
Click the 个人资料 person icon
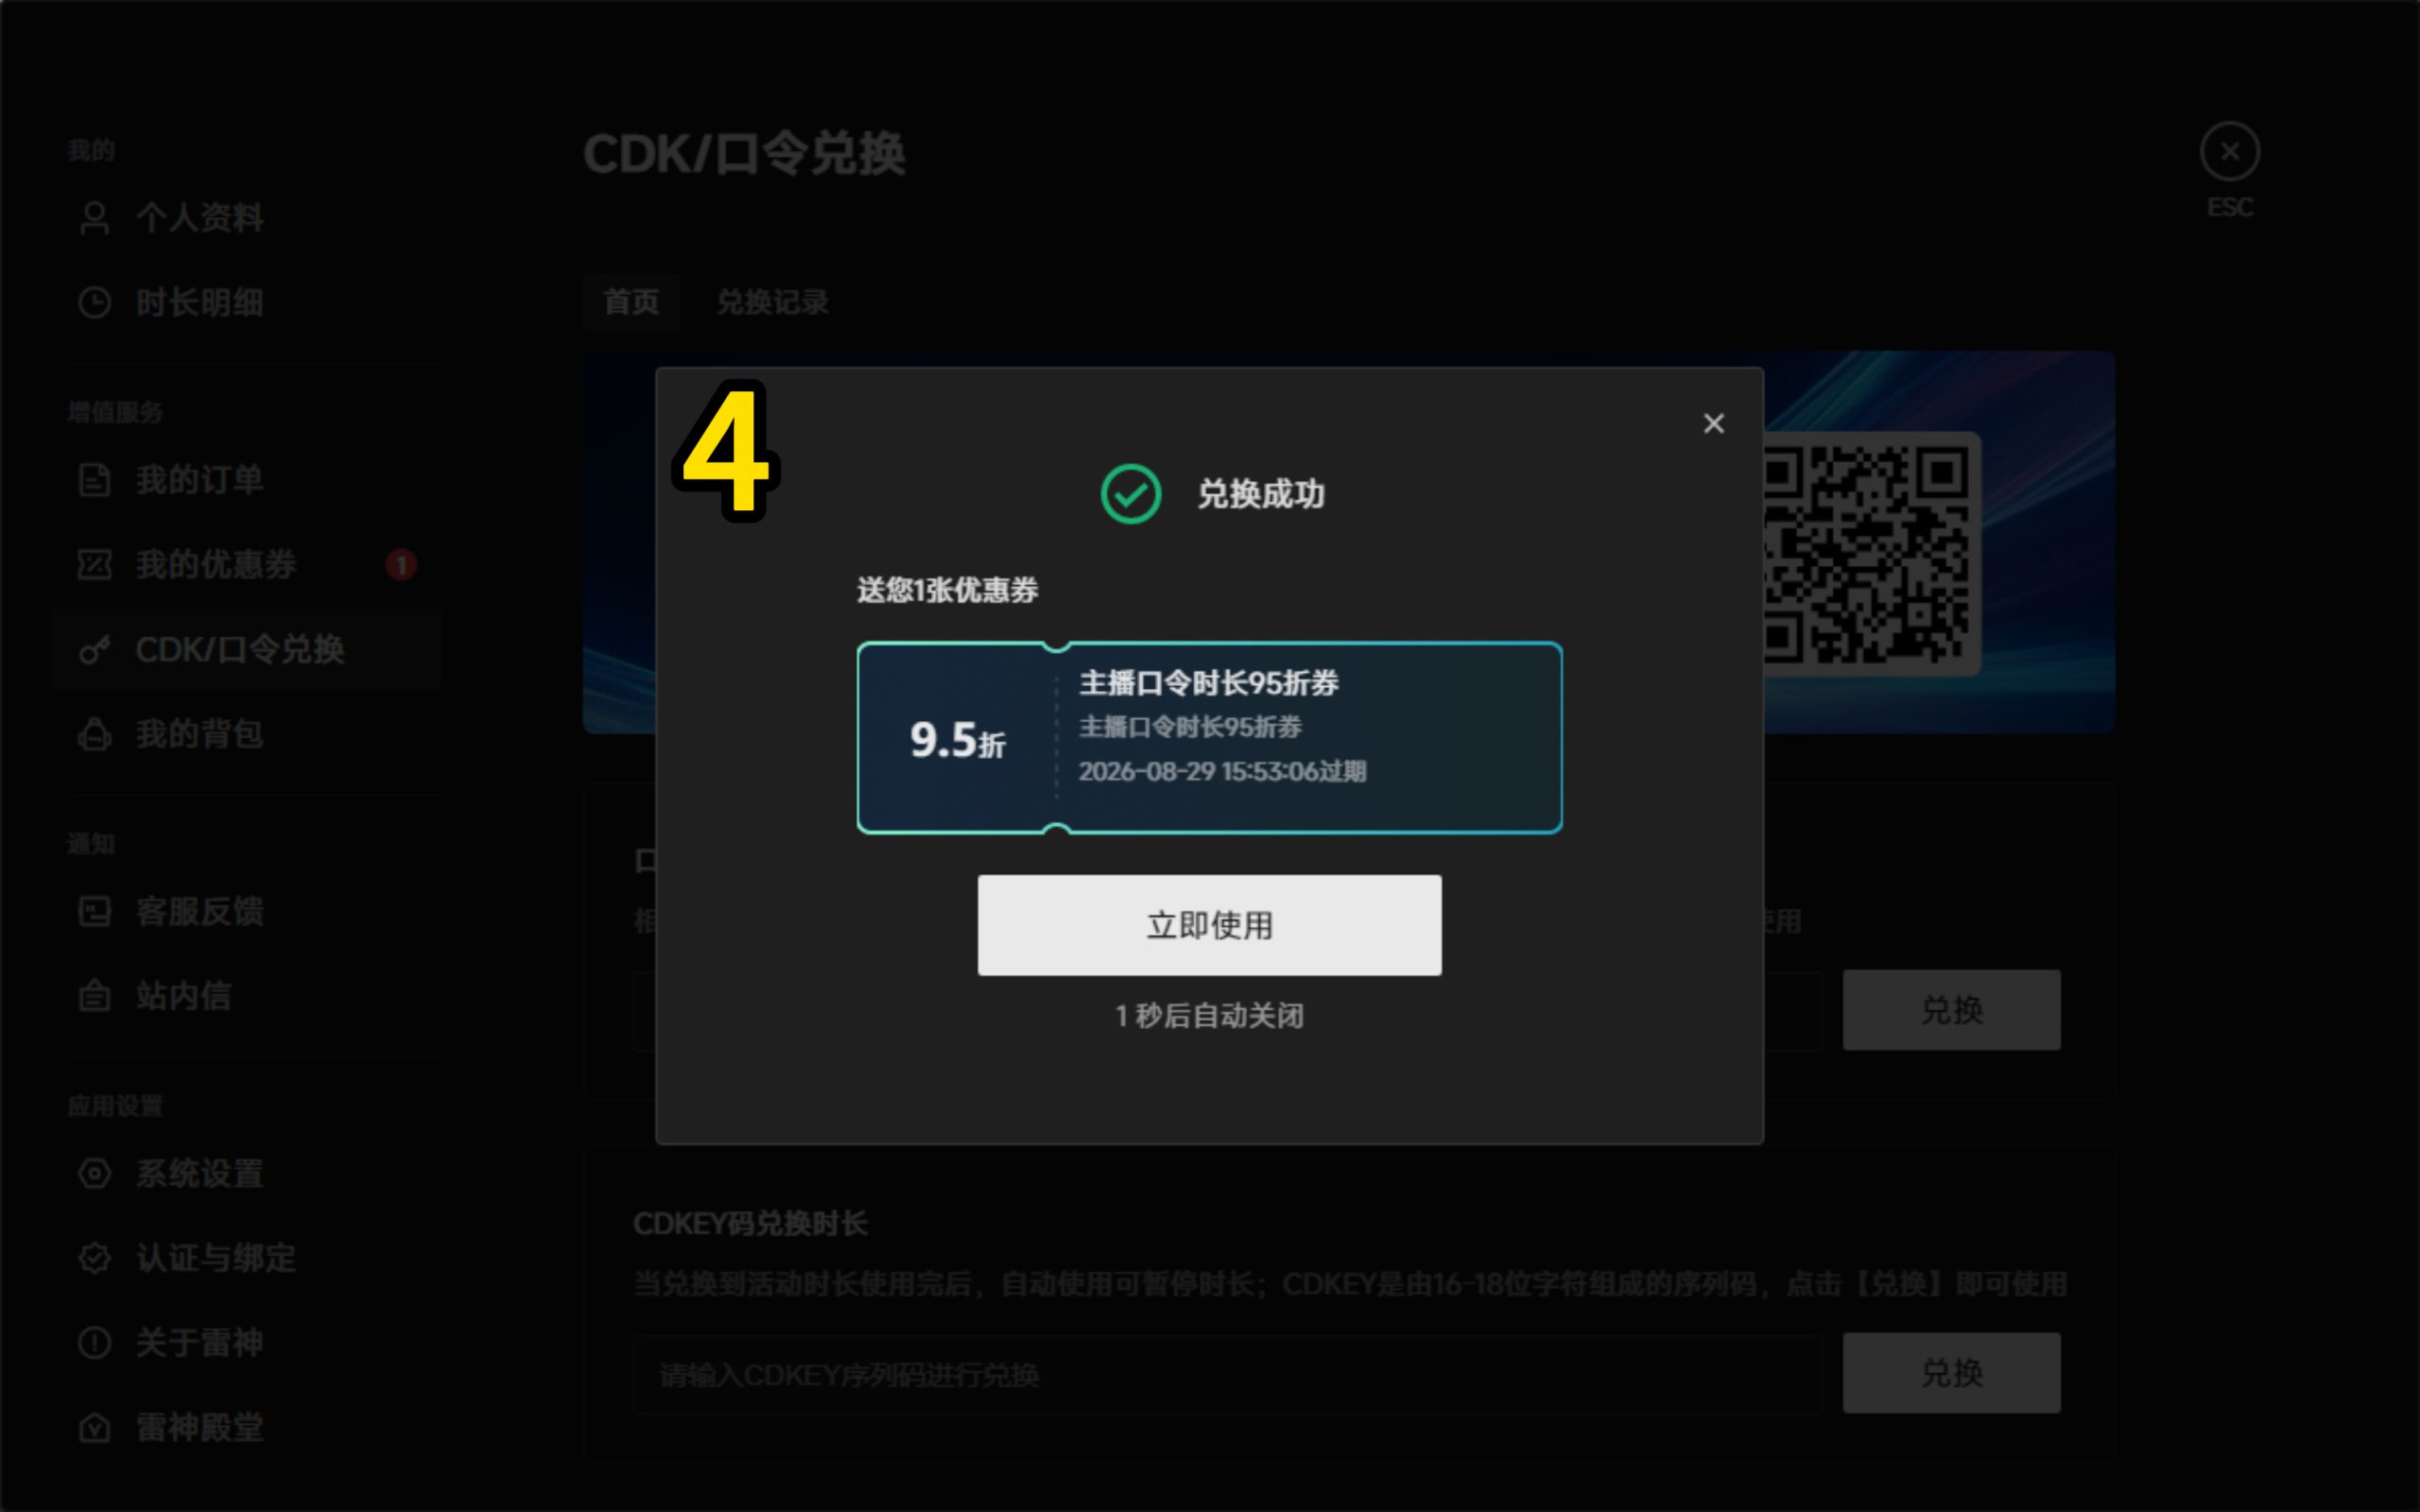(x=95, y=218)
